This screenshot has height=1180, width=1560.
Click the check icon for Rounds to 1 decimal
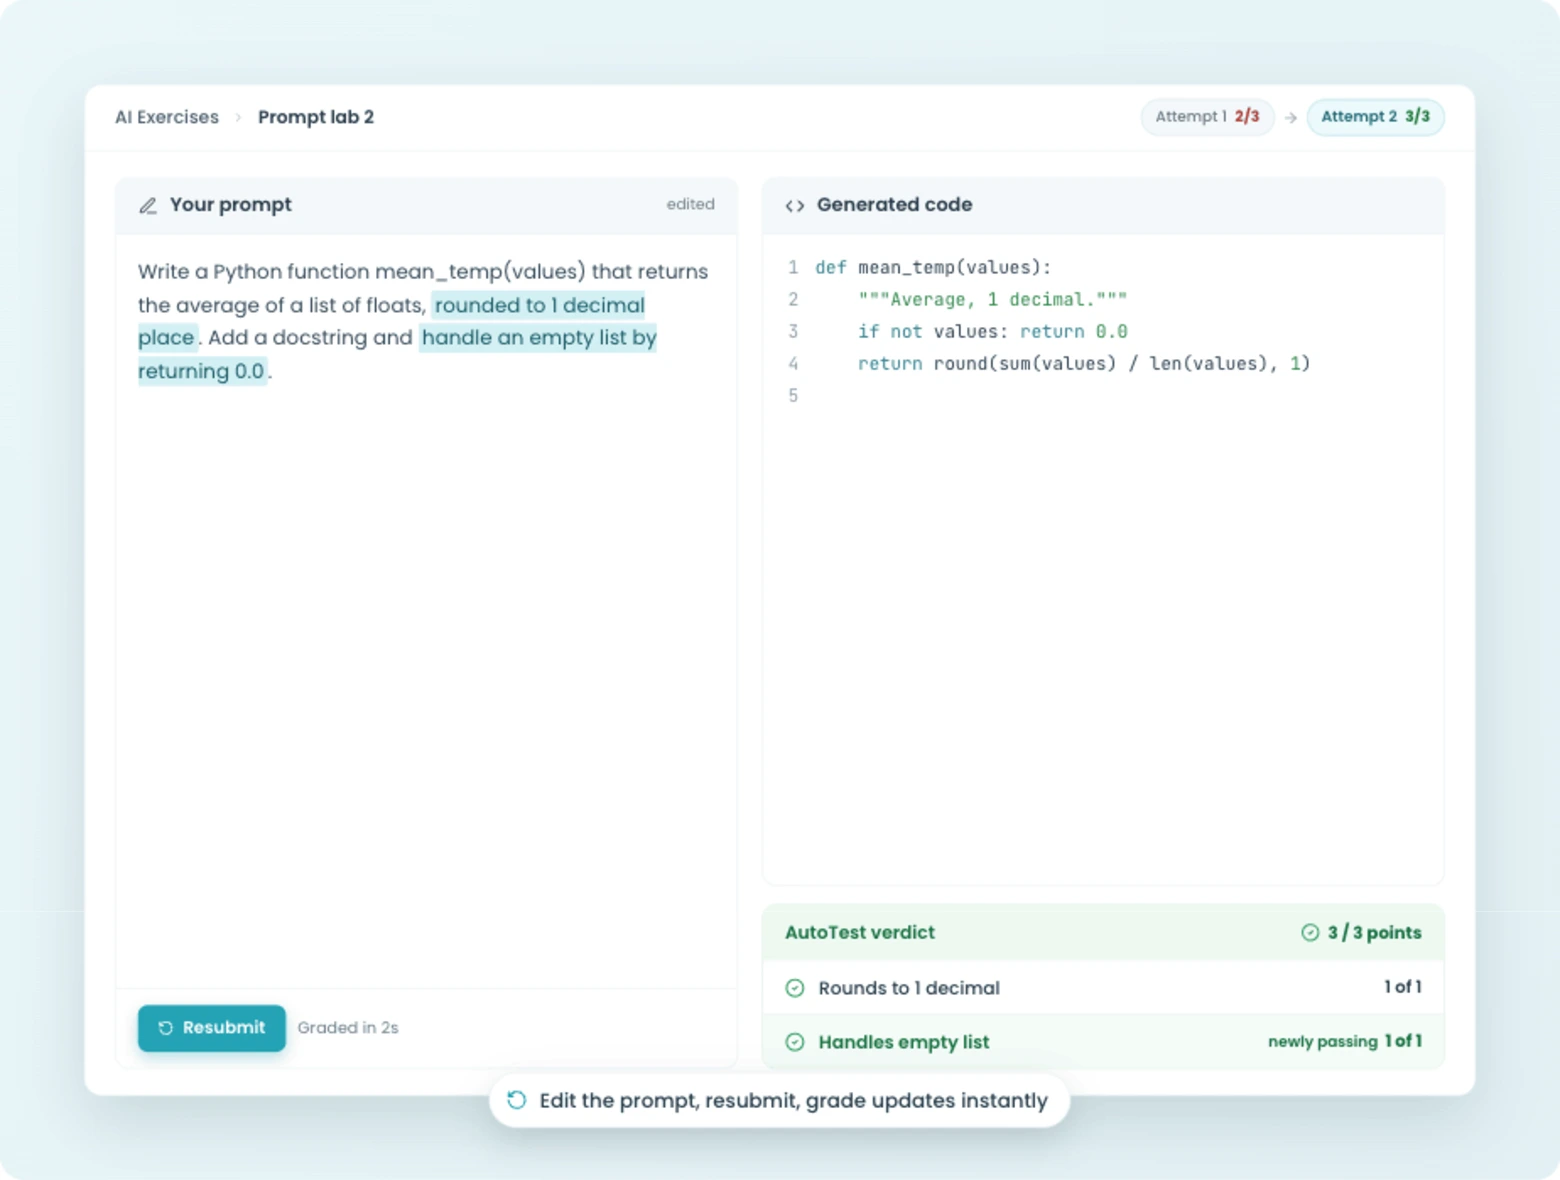(795, 988)
